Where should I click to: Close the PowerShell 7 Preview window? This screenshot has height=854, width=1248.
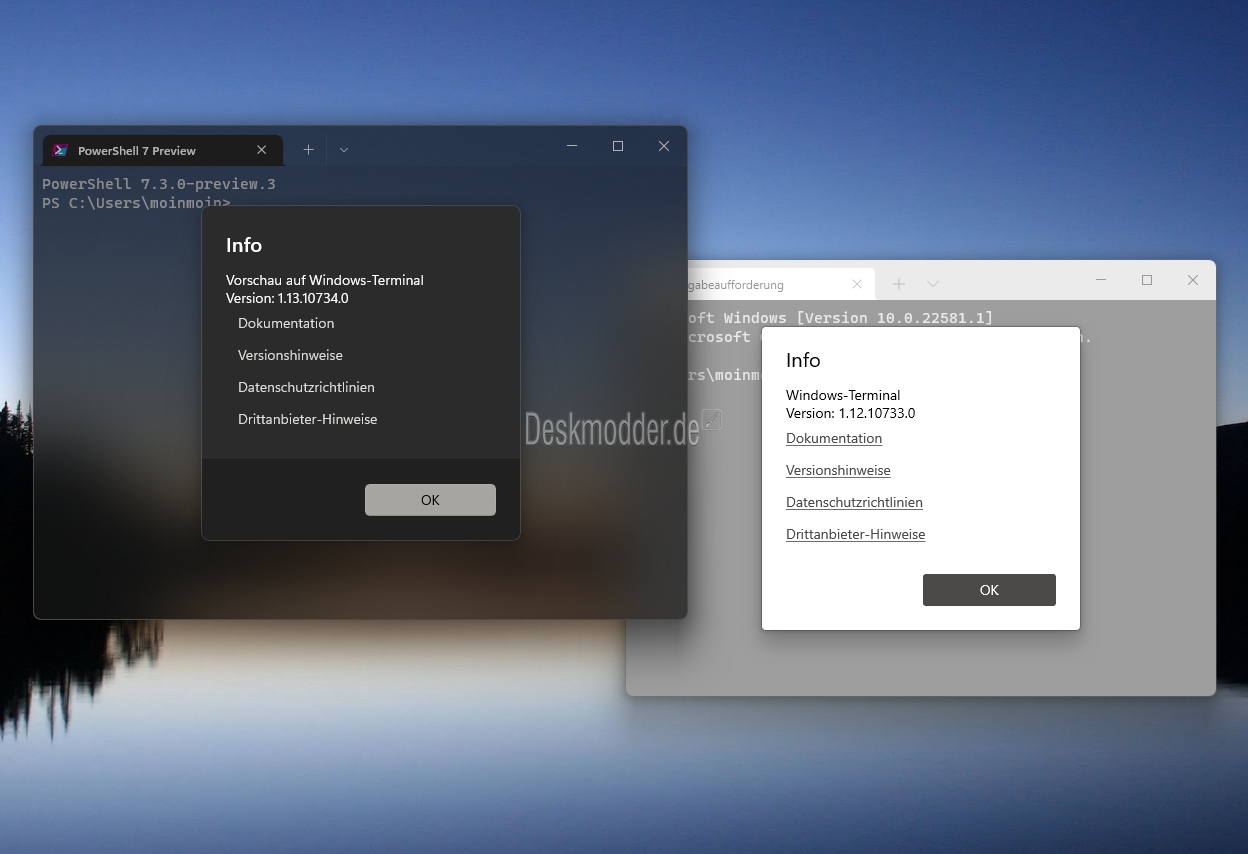click(664, 146)
